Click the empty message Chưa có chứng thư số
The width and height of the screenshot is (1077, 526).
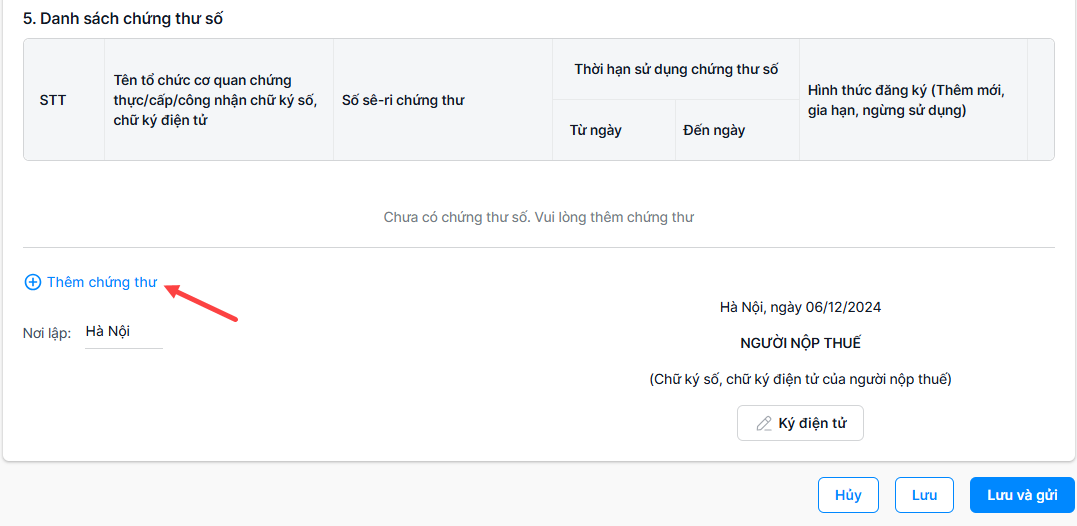[538, 217]
